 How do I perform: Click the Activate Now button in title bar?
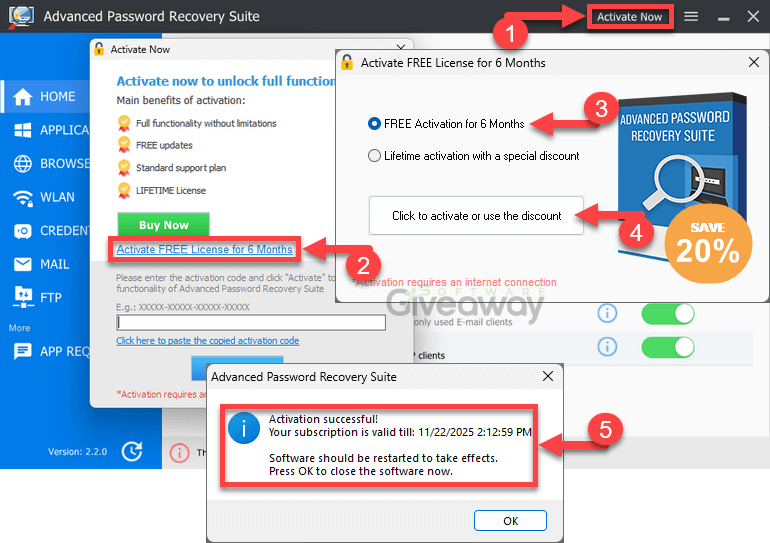coord(629,17)
